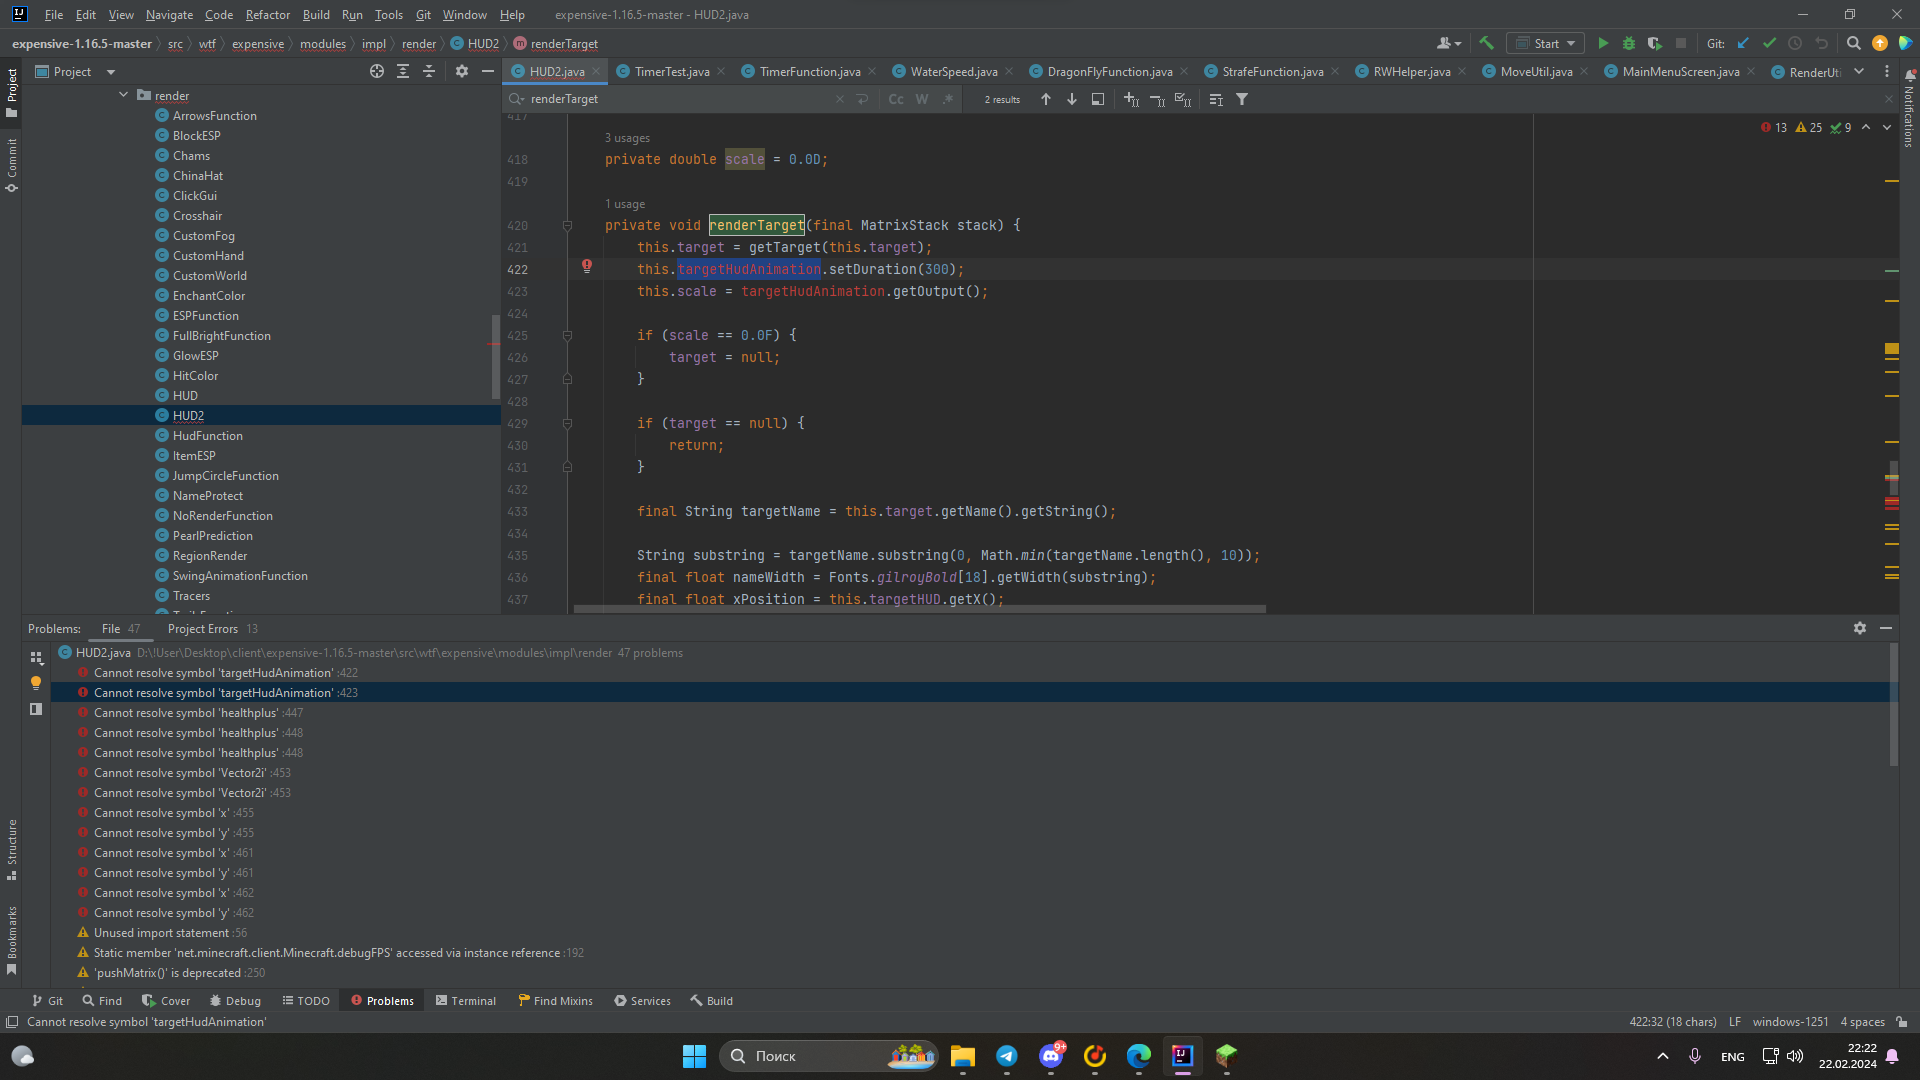
Task: Toggle Regex option in find bar
Action: 948,99
